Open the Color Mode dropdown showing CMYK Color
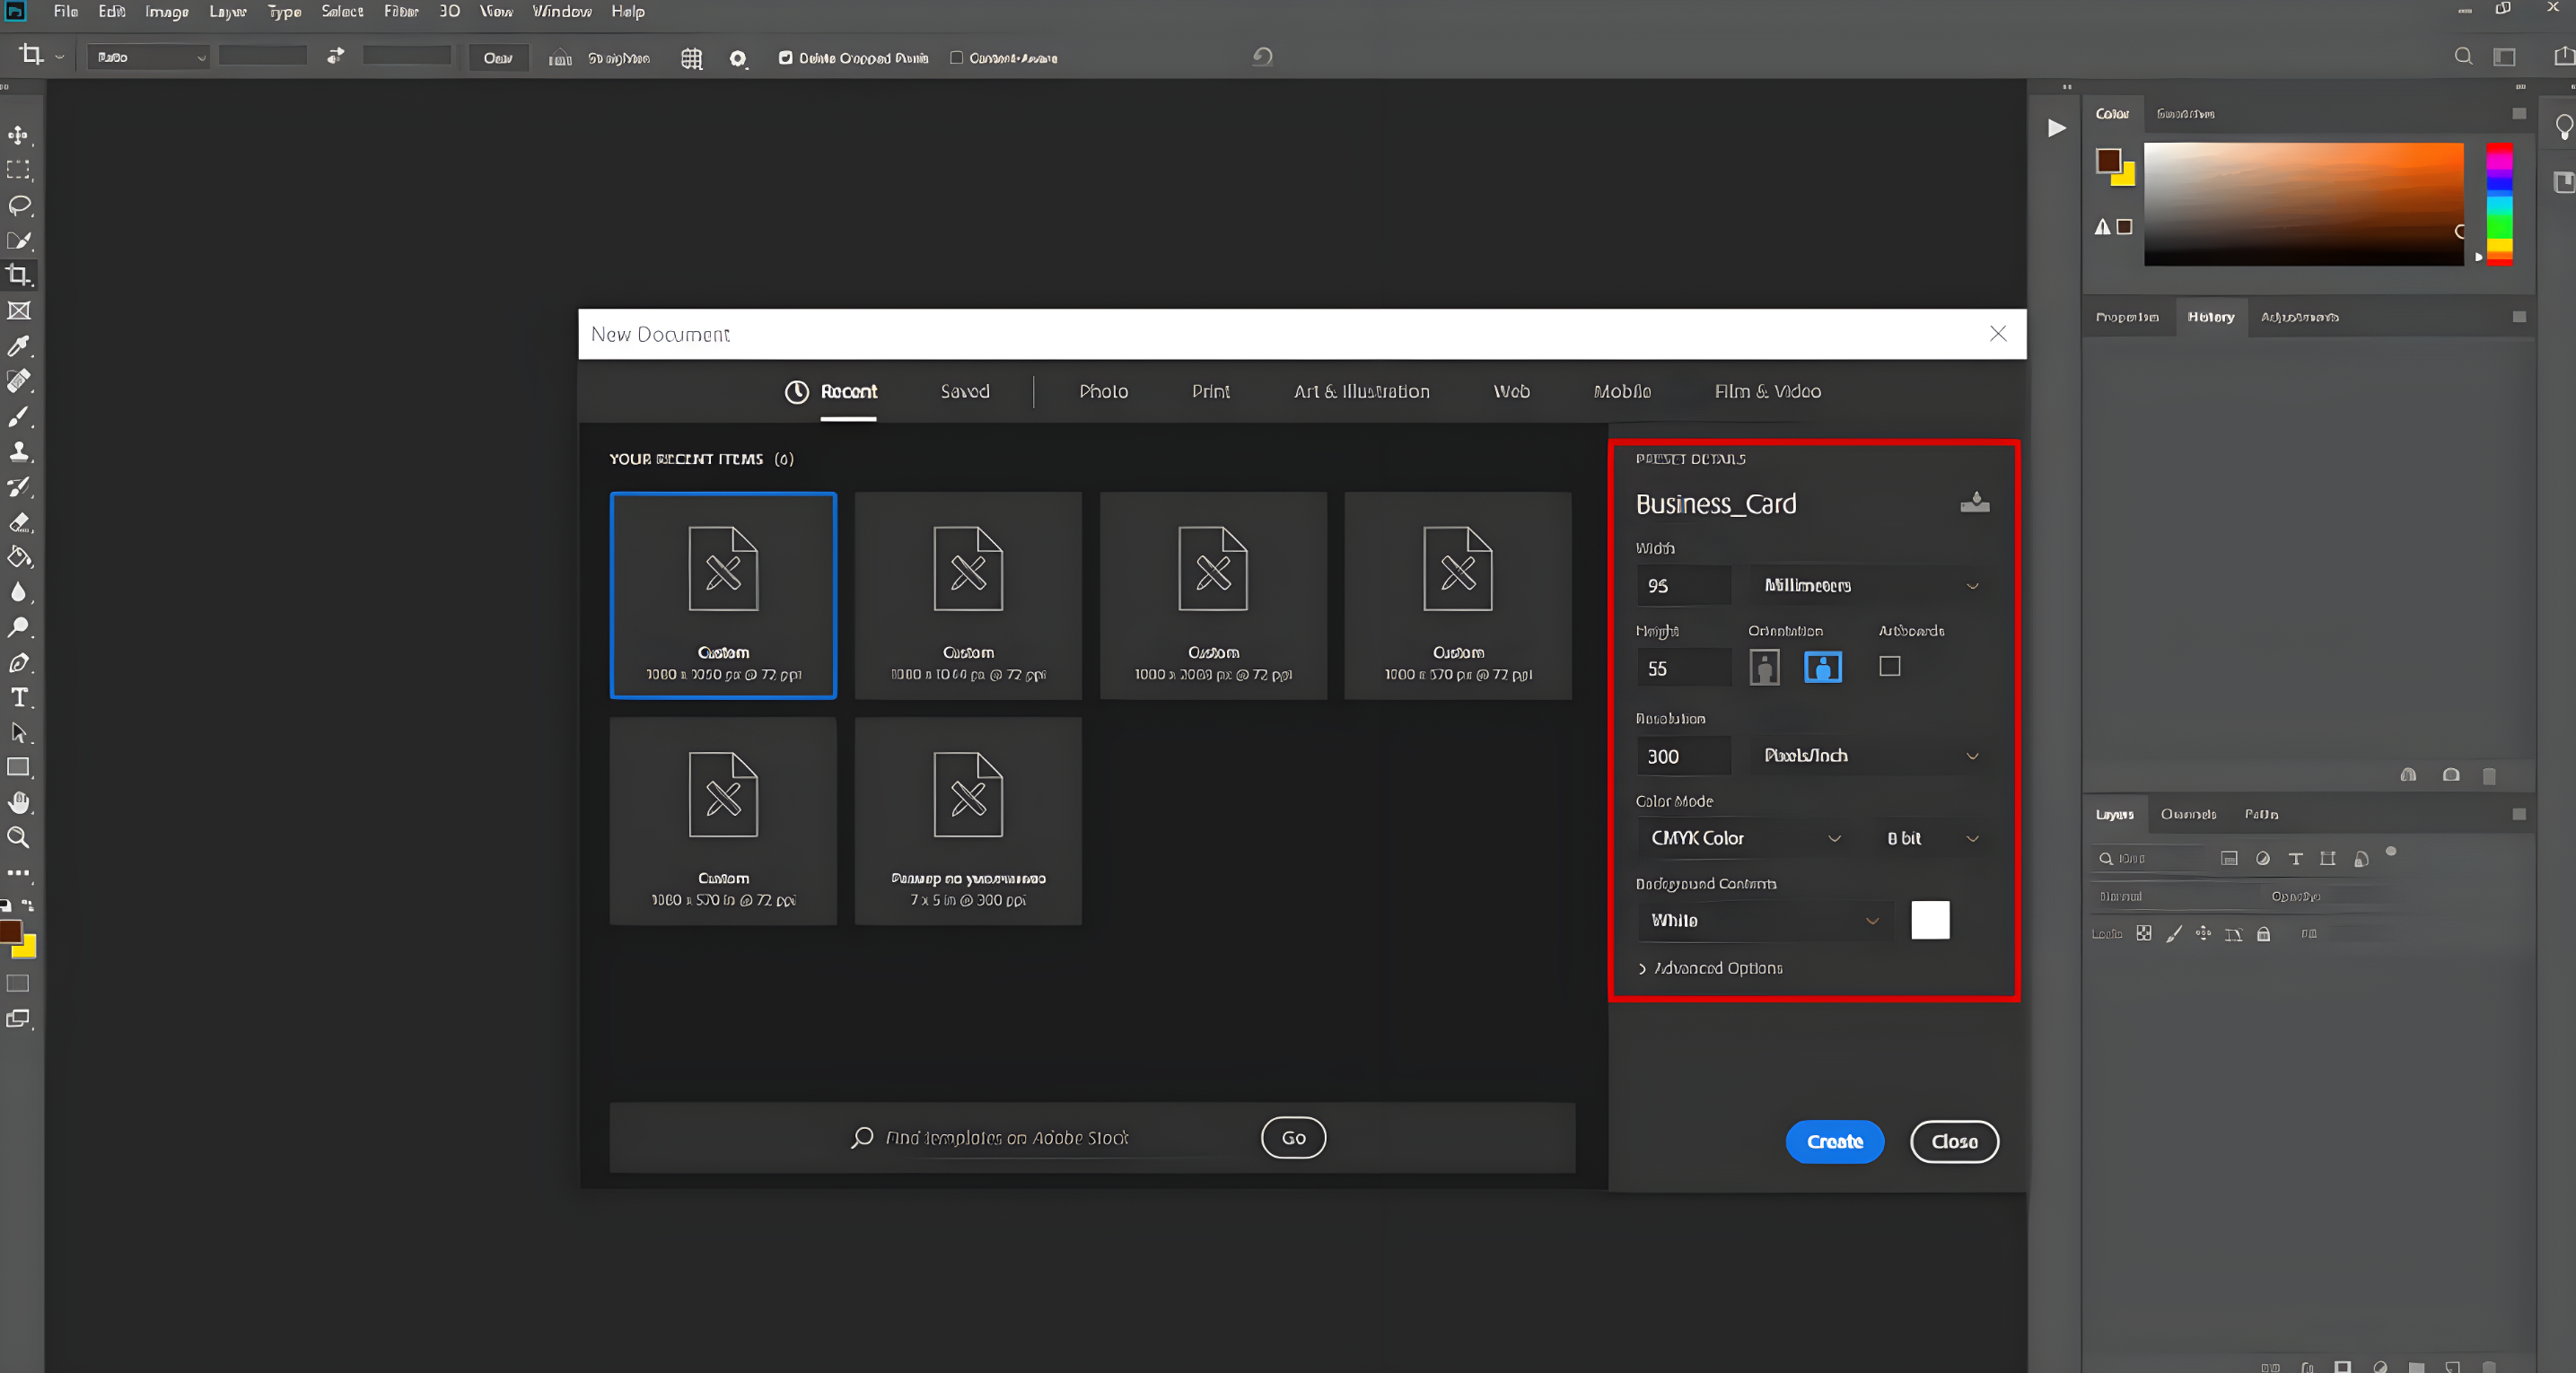 click(1743, 838)
